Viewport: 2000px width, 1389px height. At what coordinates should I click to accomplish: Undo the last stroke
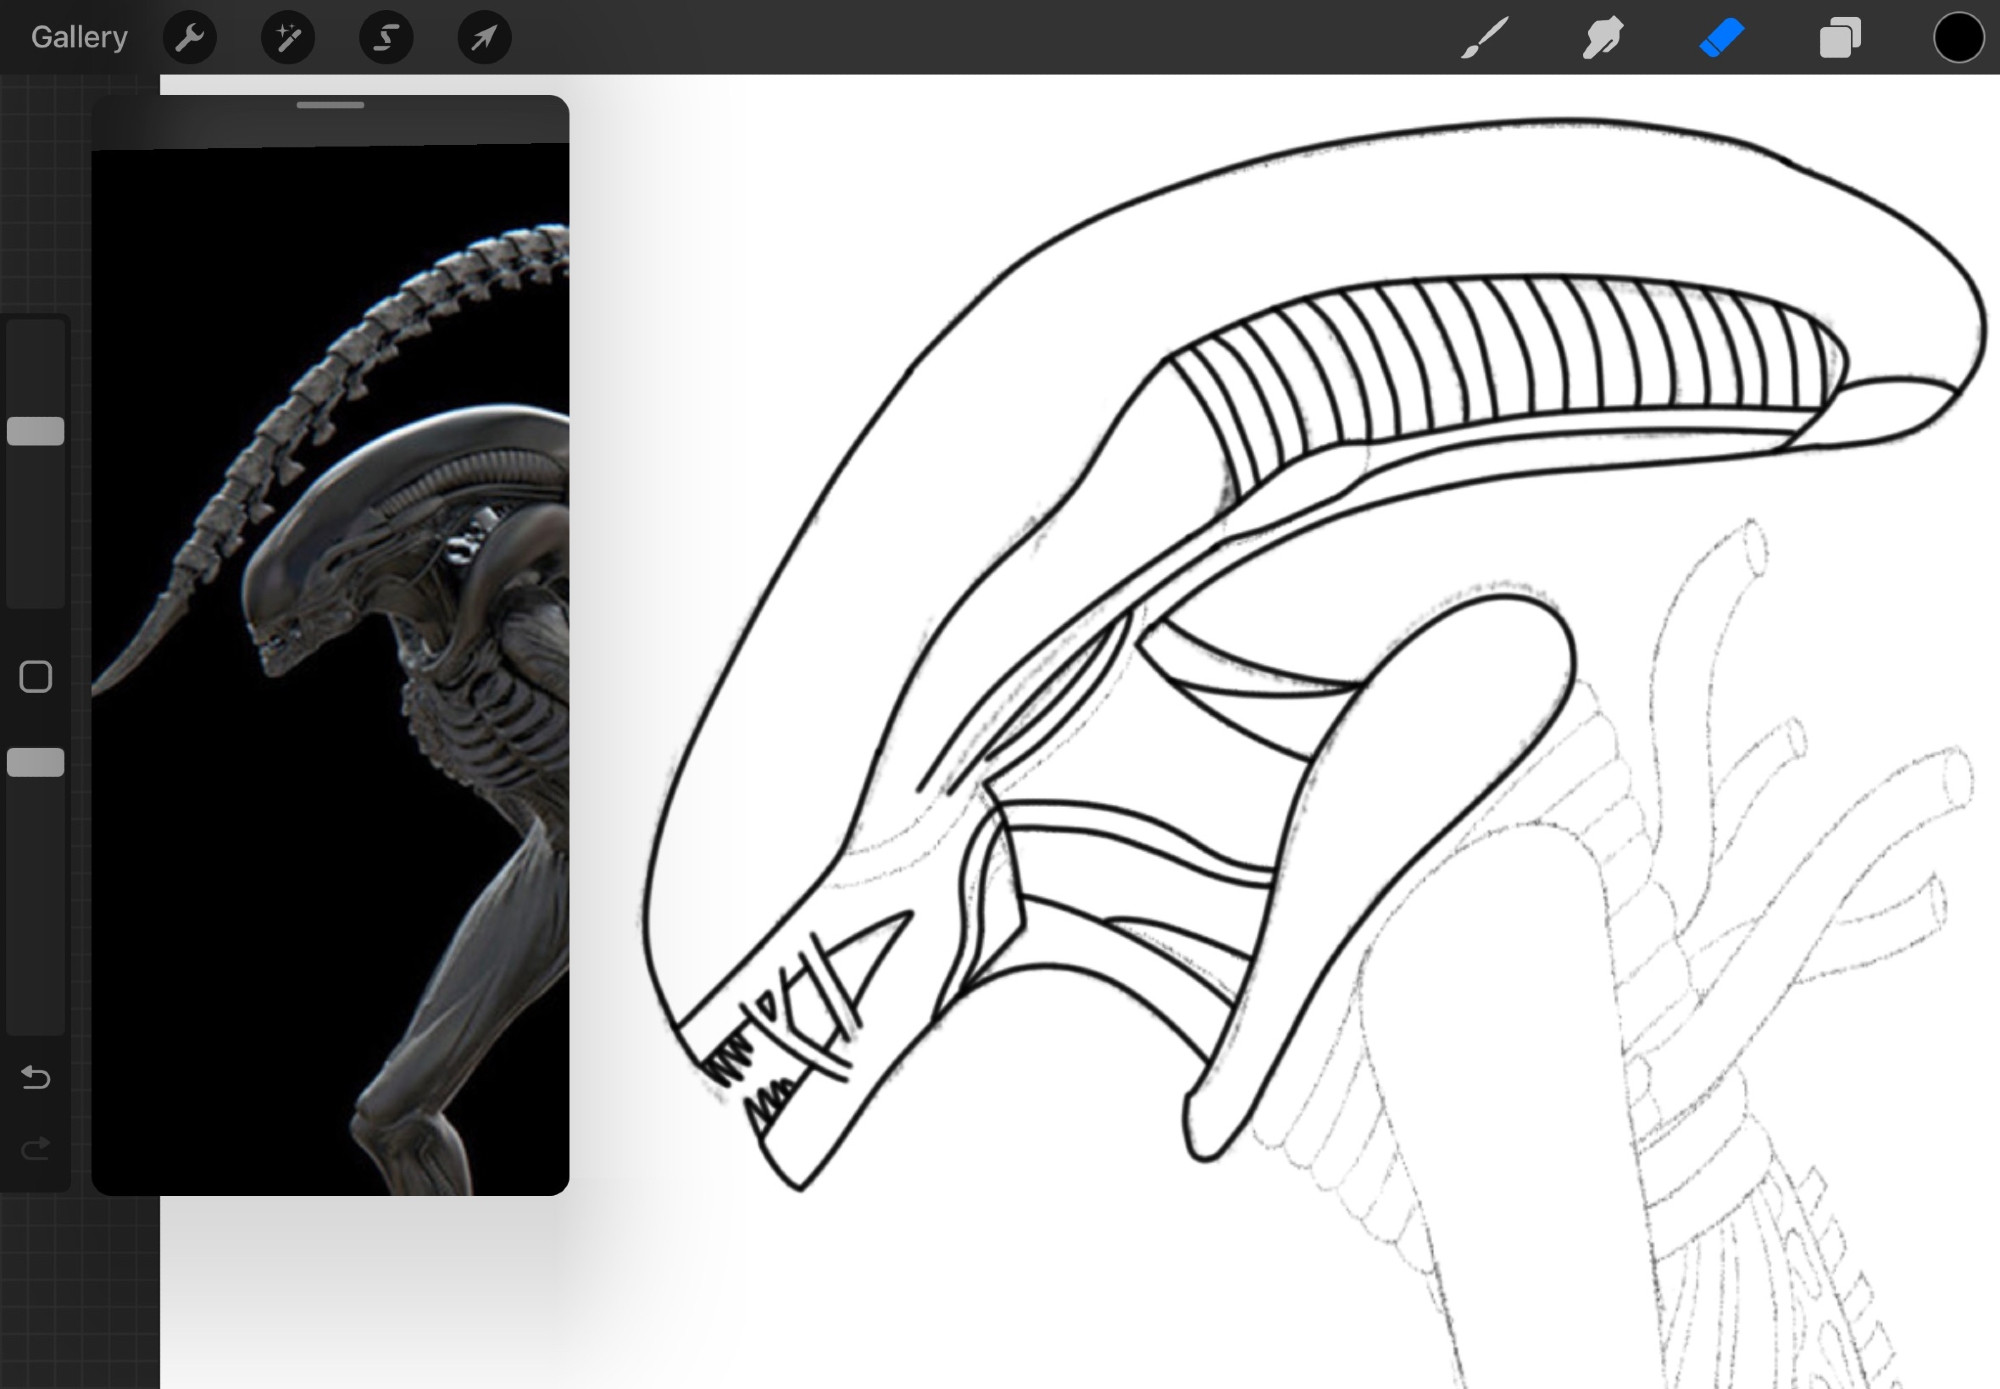pos(36,1077)
